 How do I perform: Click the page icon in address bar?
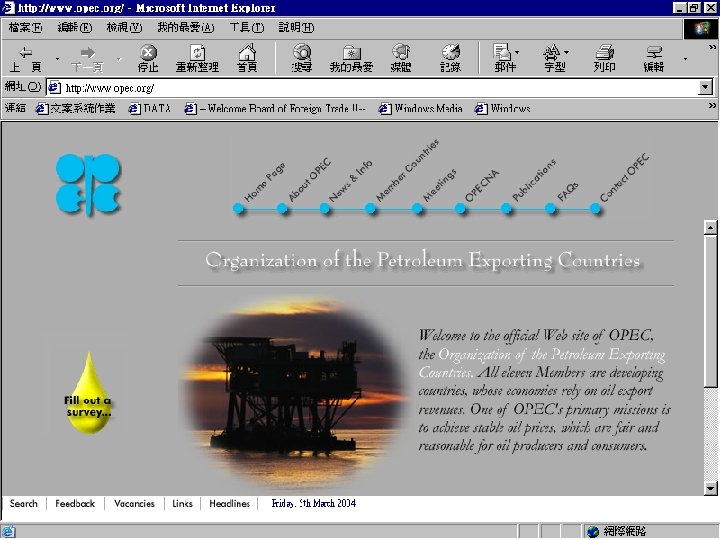(x=55, y=87)
